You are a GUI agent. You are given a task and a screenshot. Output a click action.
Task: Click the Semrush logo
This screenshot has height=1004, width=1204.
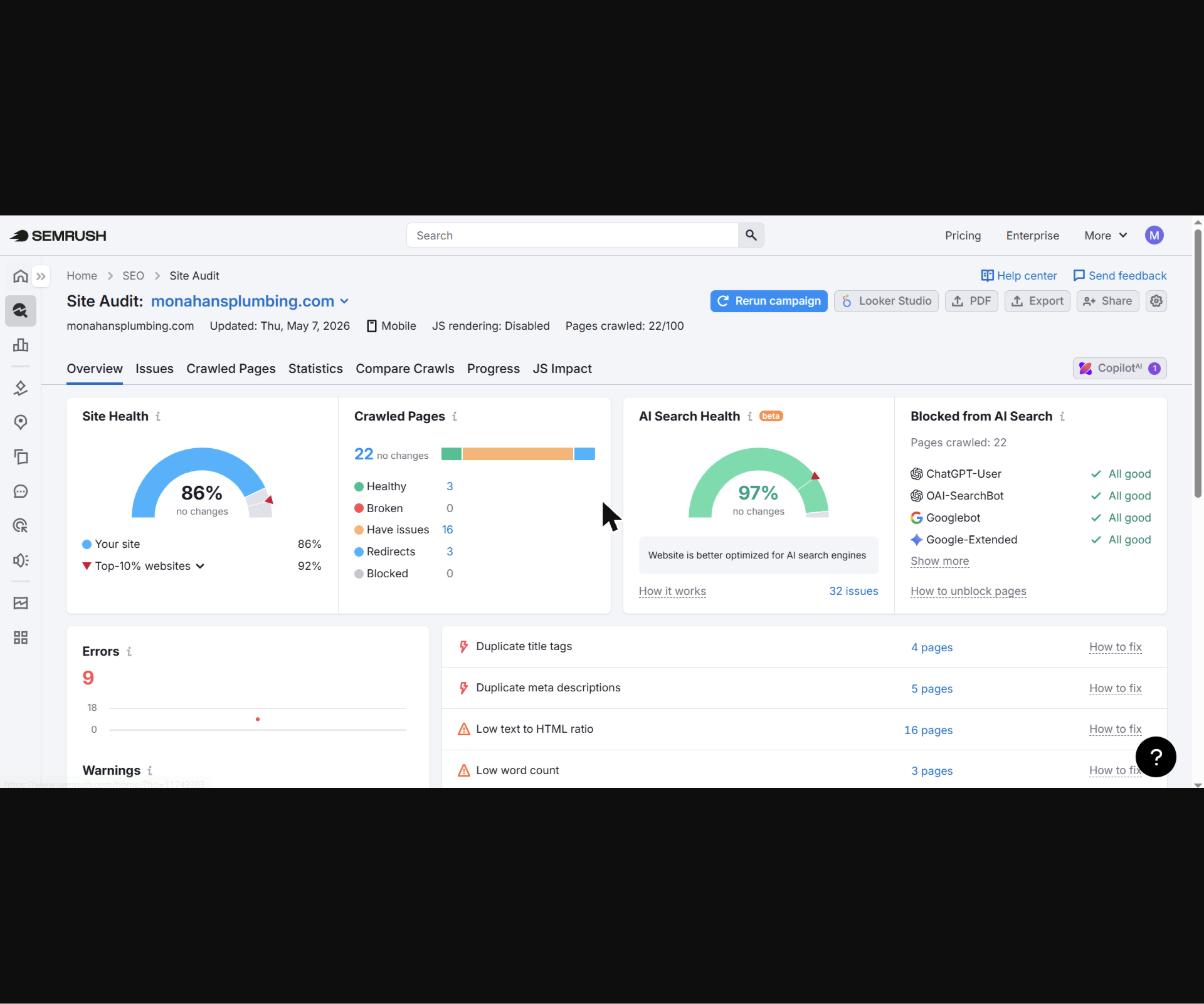click(58, 236)
